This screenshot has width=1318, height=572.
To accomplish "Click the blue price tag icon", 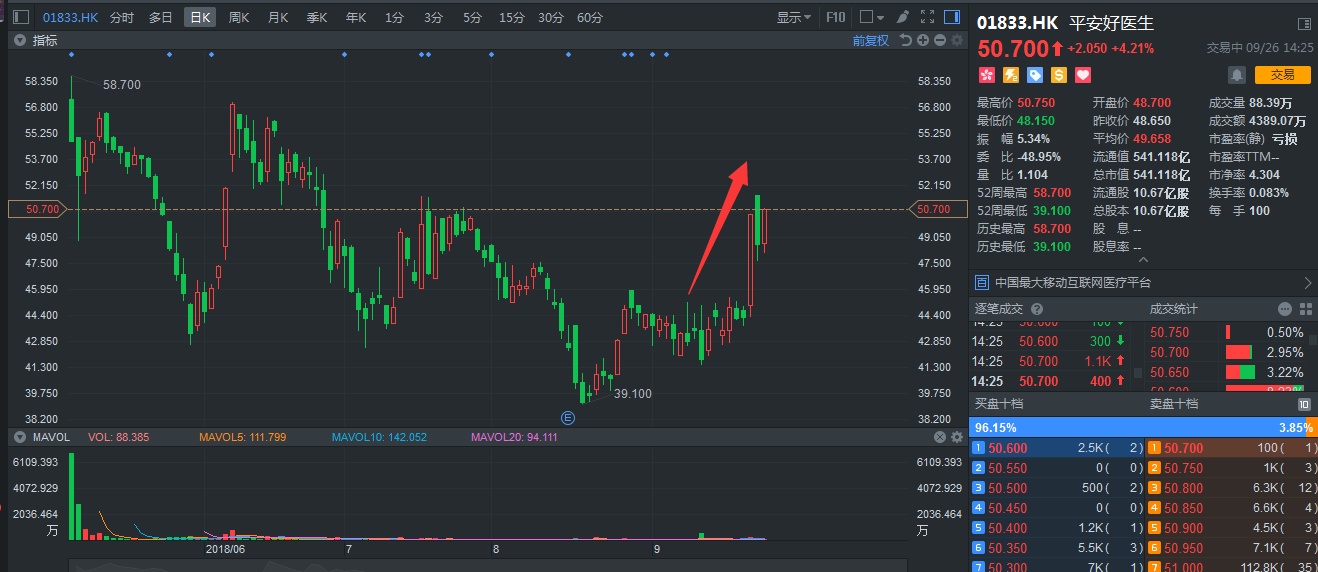I will [1035, 75].
